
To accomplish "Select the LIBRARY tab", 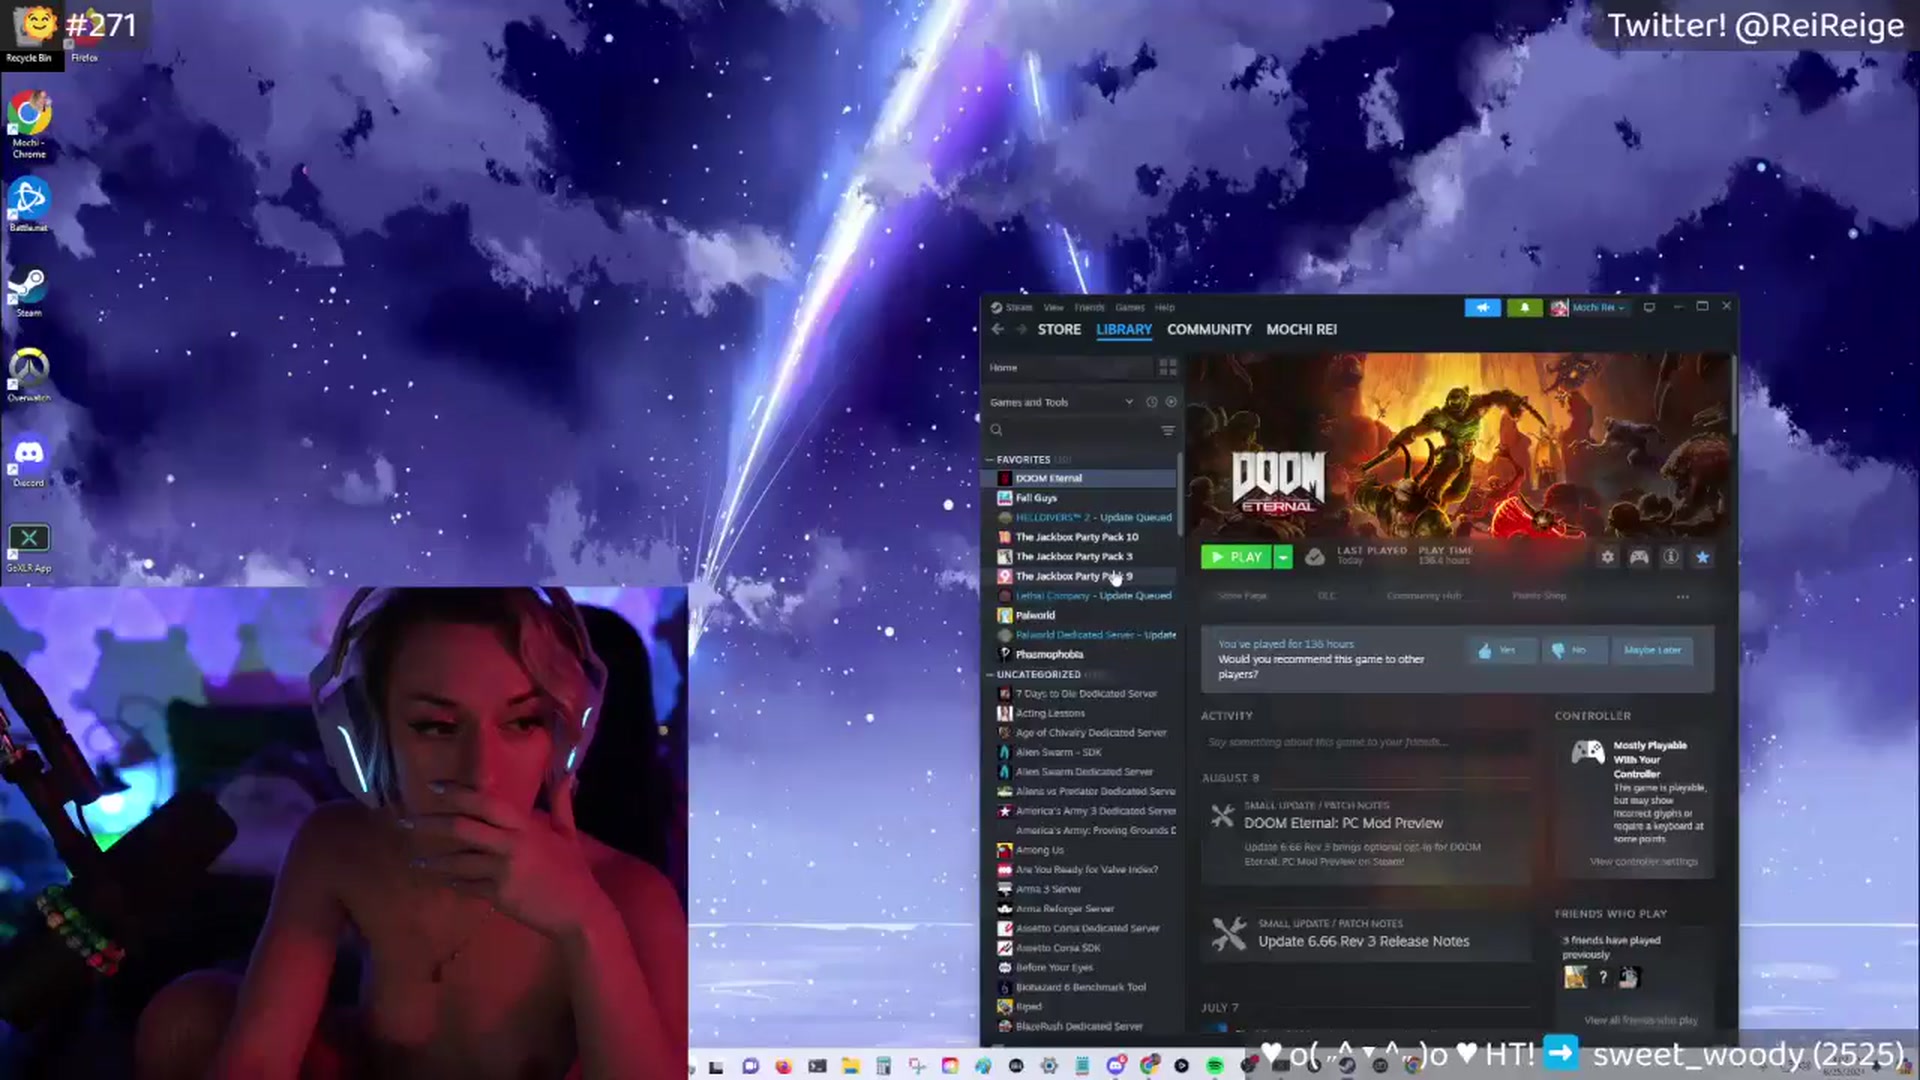I will [1124, 329].
